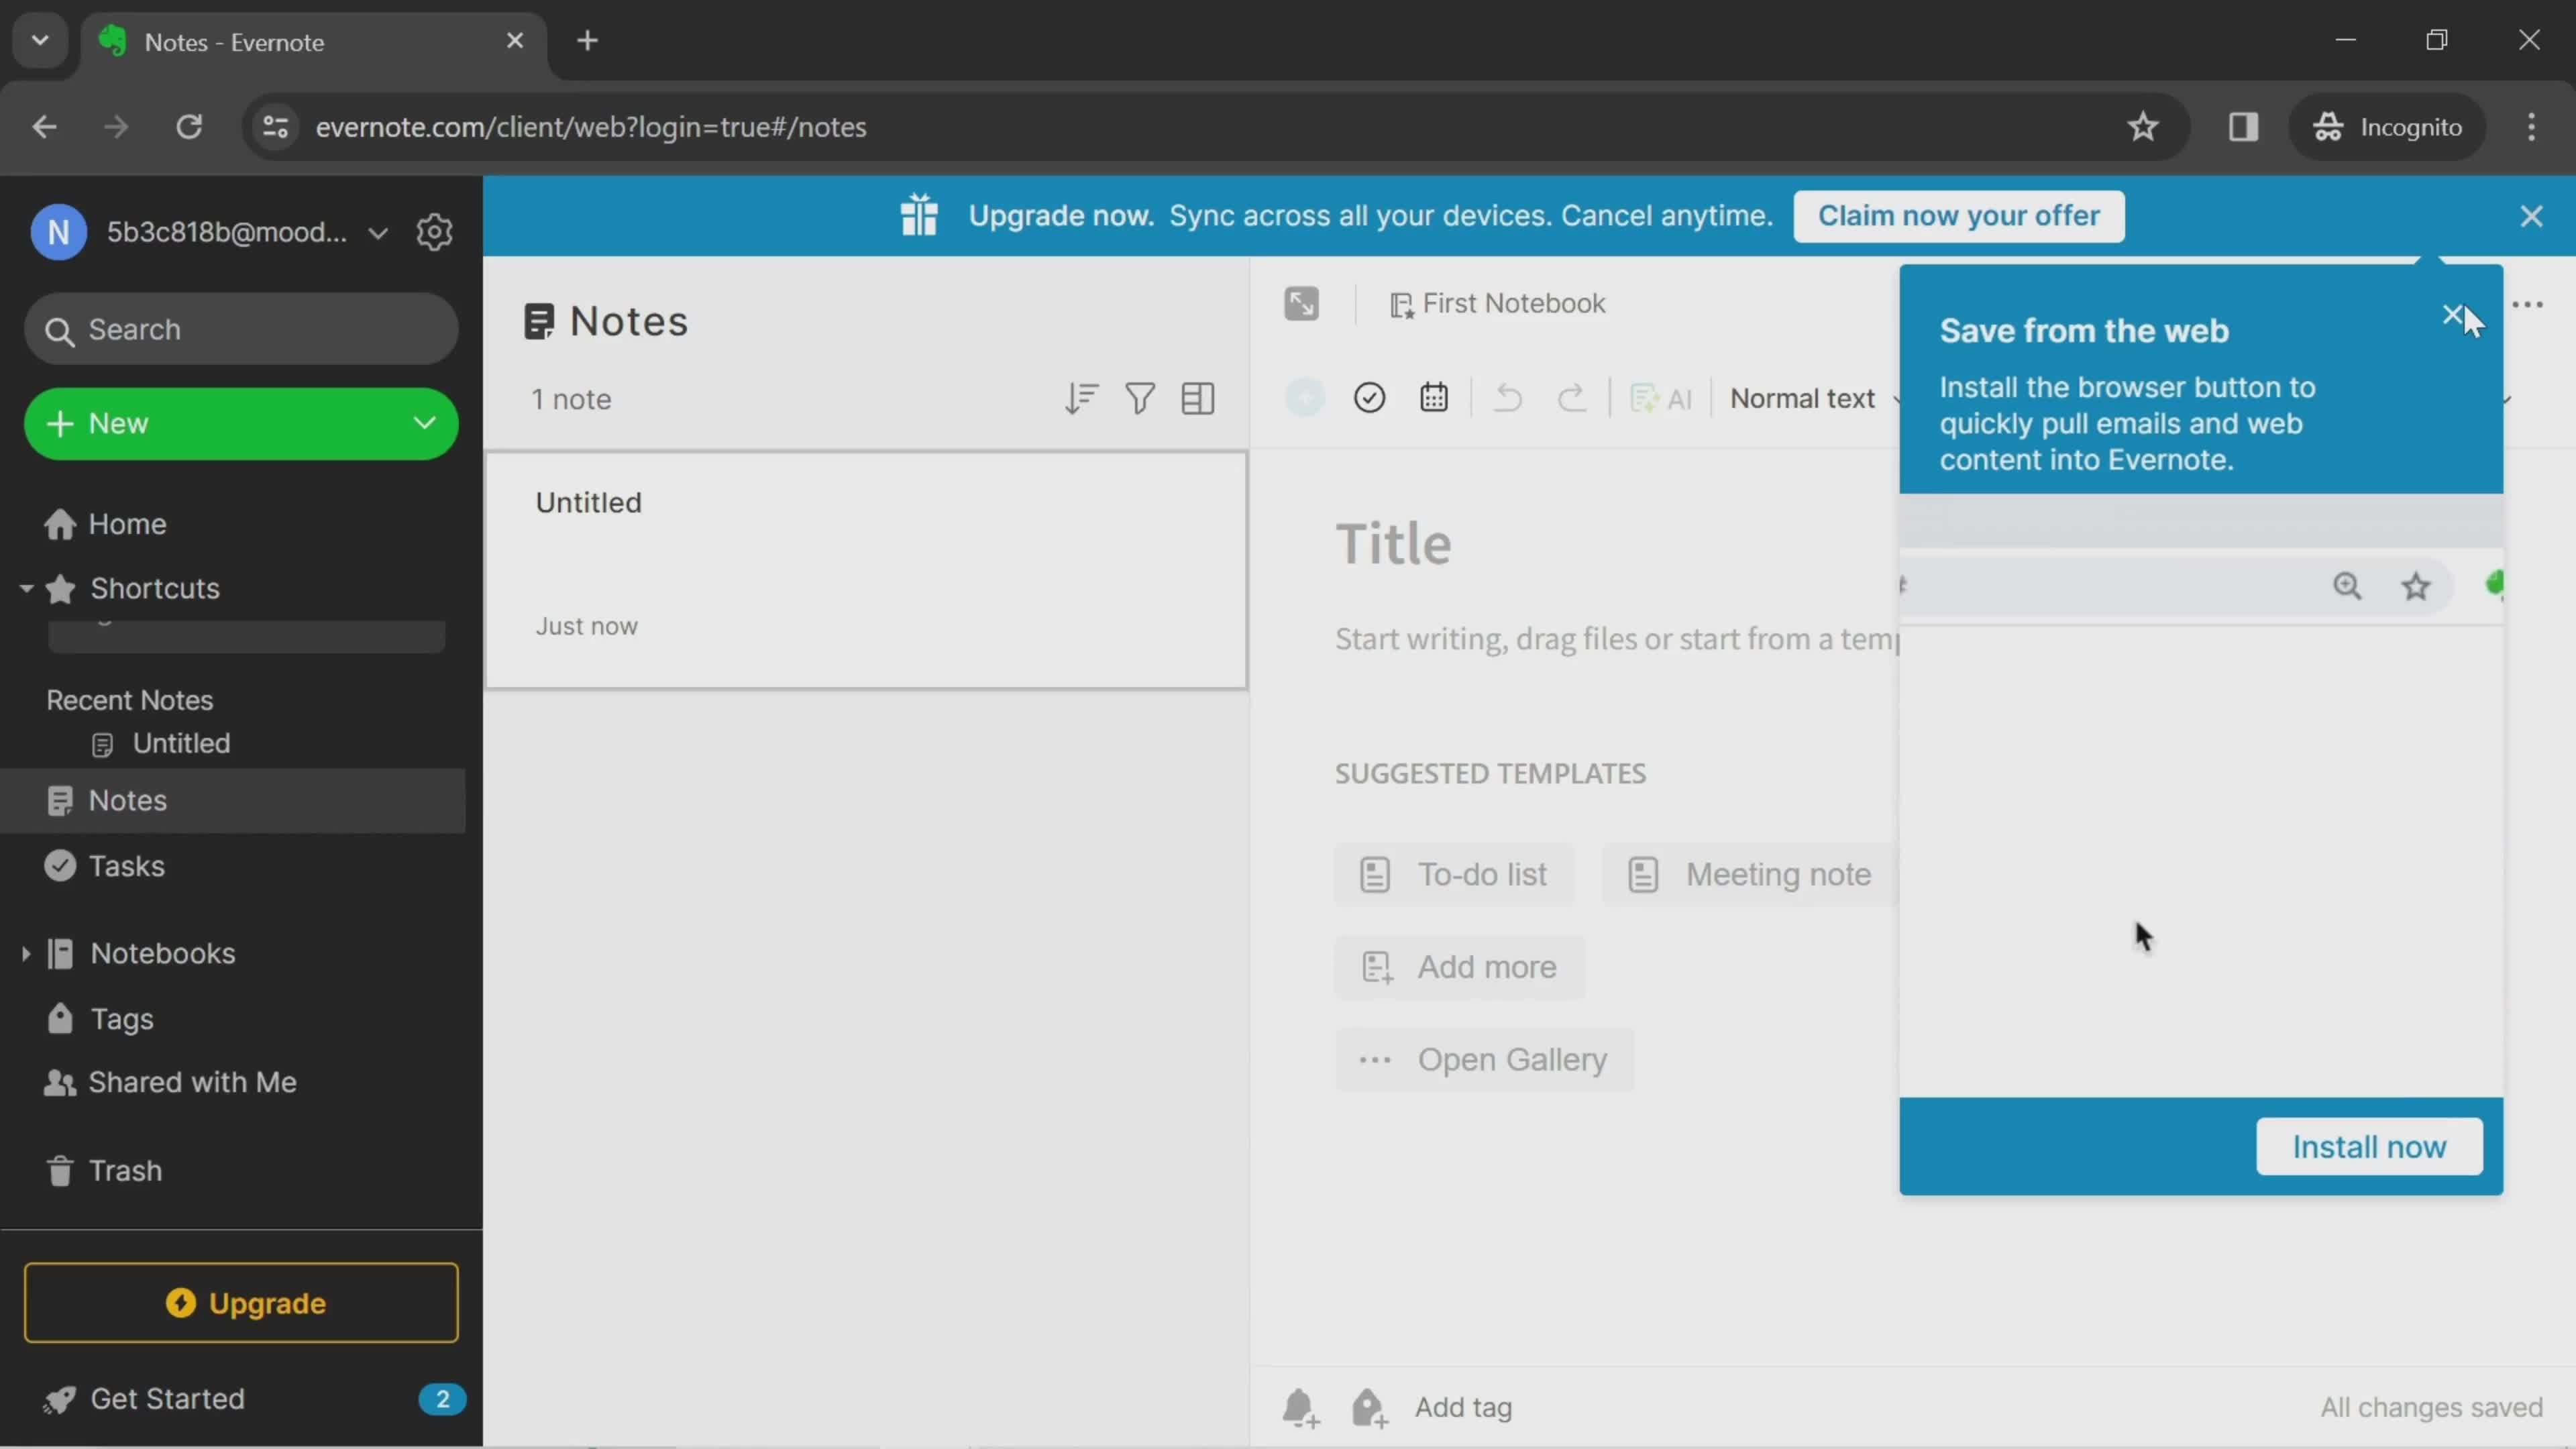Close the Notes - Evernote tab
Screen dimensions: 2576x1449
[x=514, y=41]
